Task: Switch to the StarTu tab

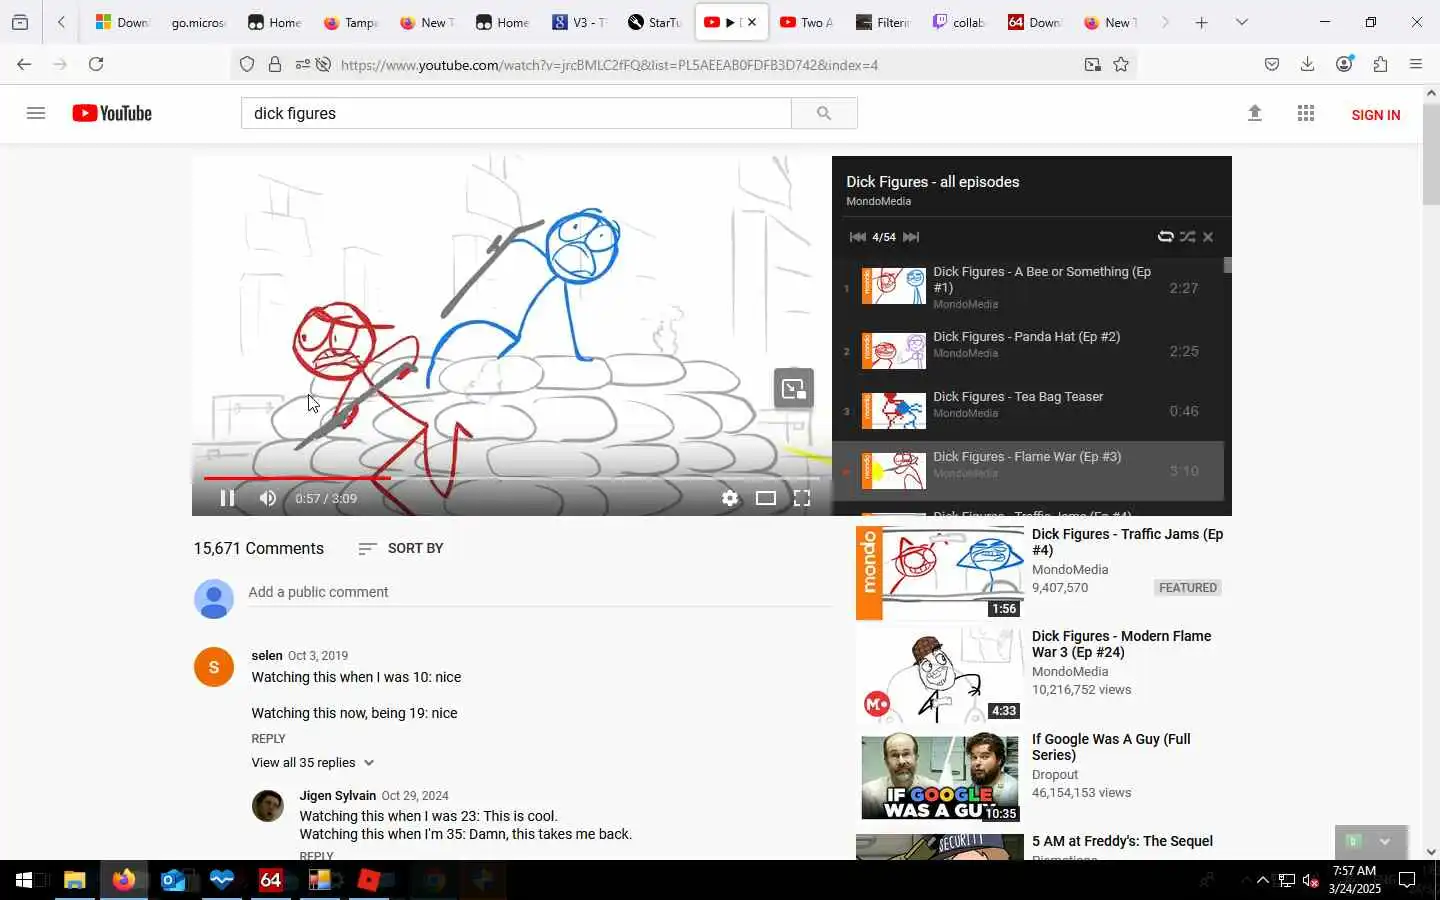Action: (x=655, y=22)
